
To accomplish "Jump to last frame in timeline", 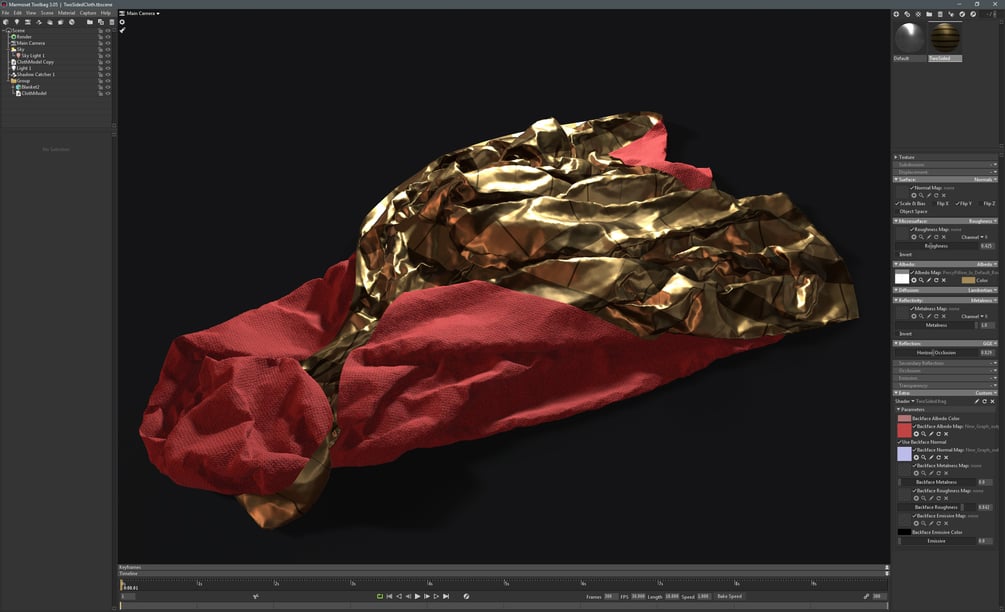I will (446, 596).
